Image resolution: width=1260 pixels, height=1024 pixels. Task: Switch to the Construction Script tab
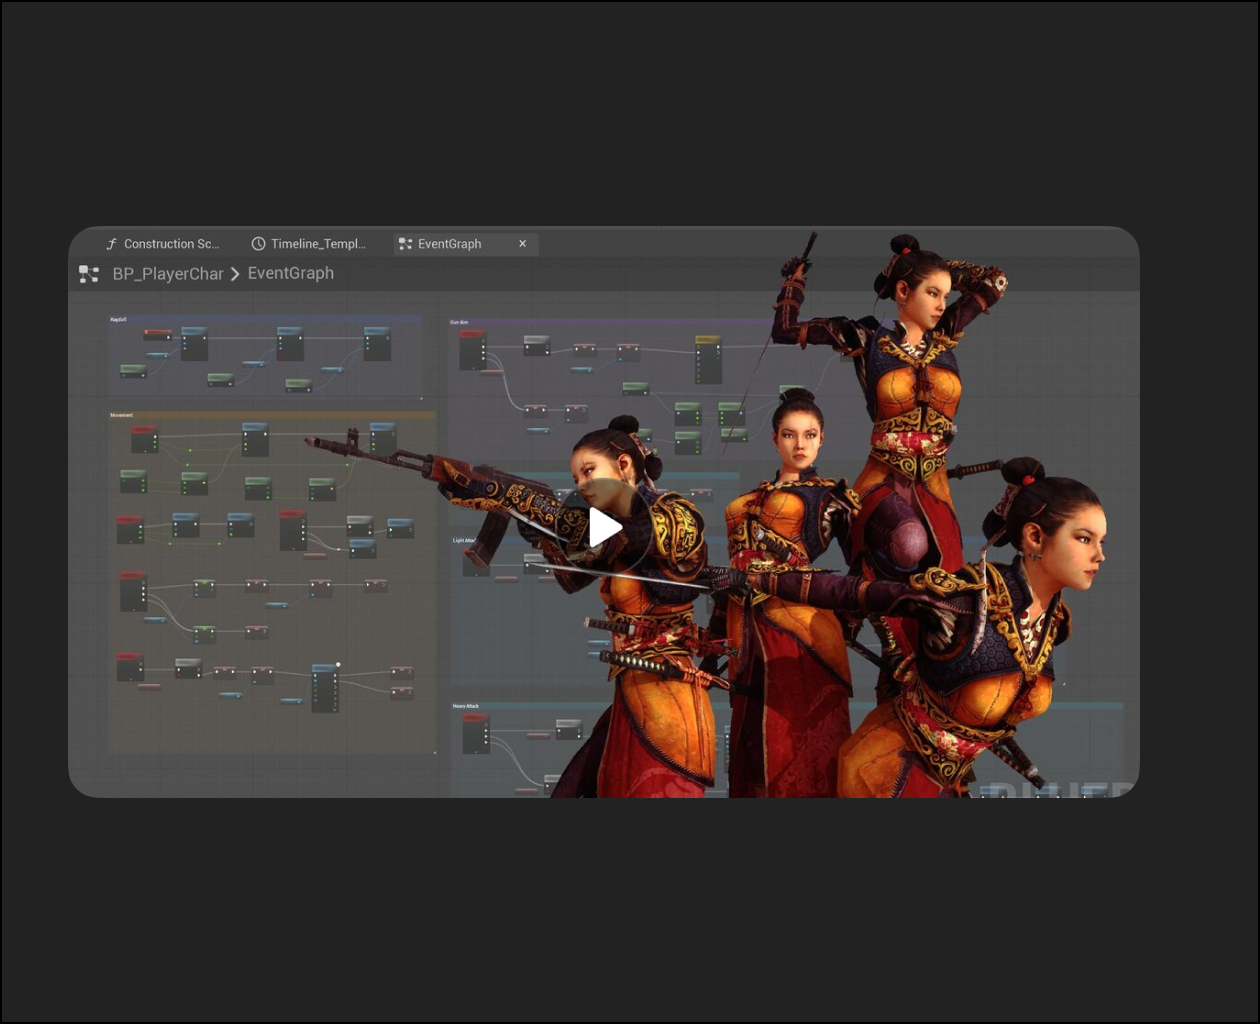170,244
